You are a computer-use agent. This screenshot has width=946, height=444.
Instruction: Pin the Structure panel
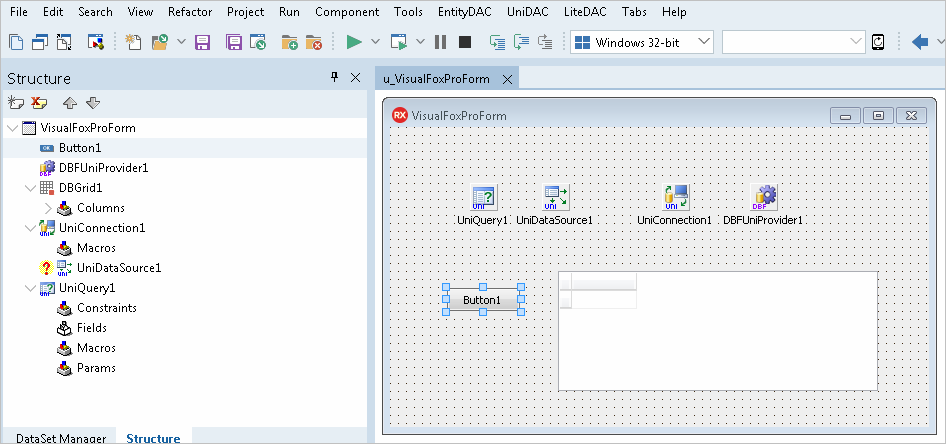335,77
